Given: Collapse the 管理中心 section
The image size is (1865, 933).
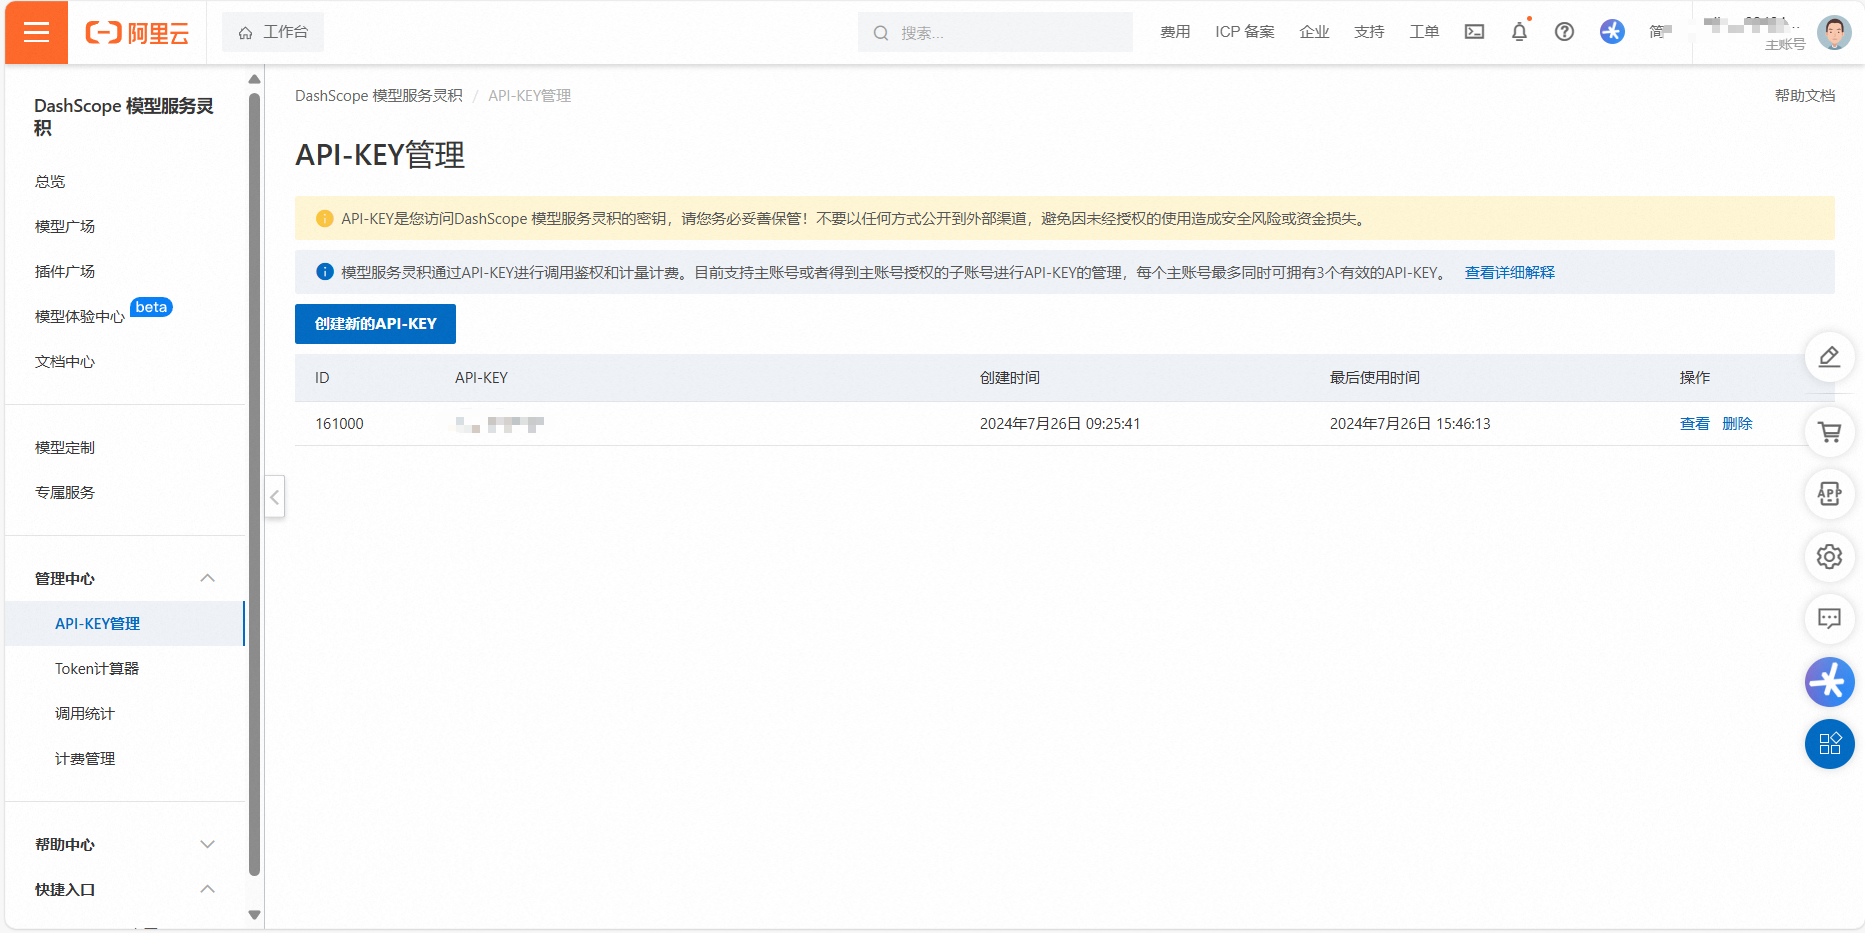Looking at the screenshot, I should tap(207, 578).
